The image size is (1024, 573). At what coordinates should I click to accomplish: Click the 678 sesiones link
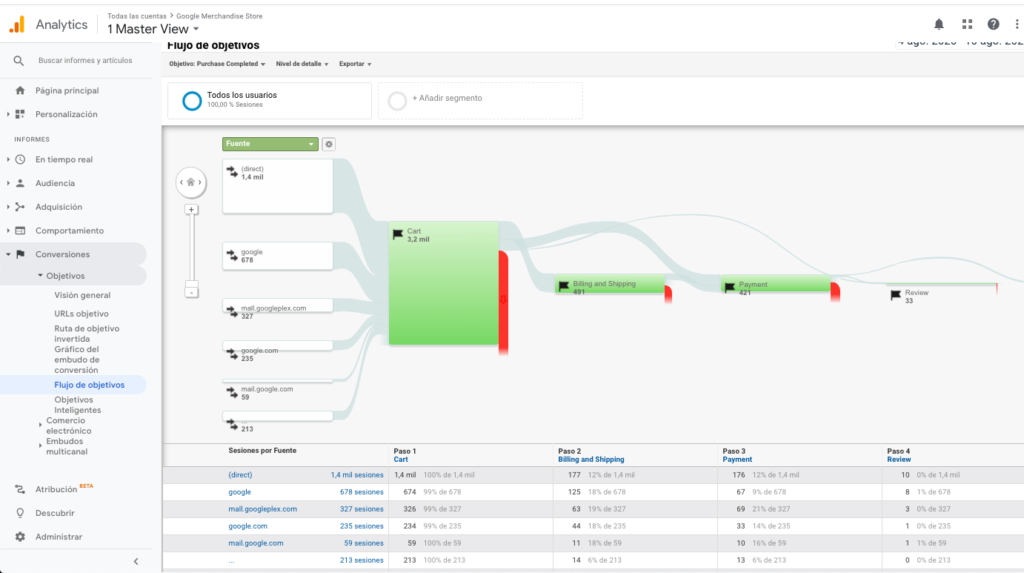pyautogui.click(x=361, y=492)
